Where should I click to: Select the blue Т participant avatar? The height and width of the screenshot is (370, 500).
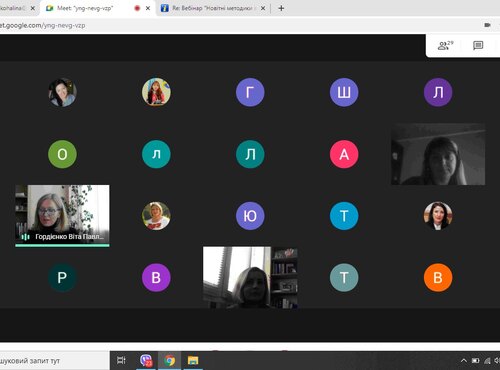[x=344, y=216]
